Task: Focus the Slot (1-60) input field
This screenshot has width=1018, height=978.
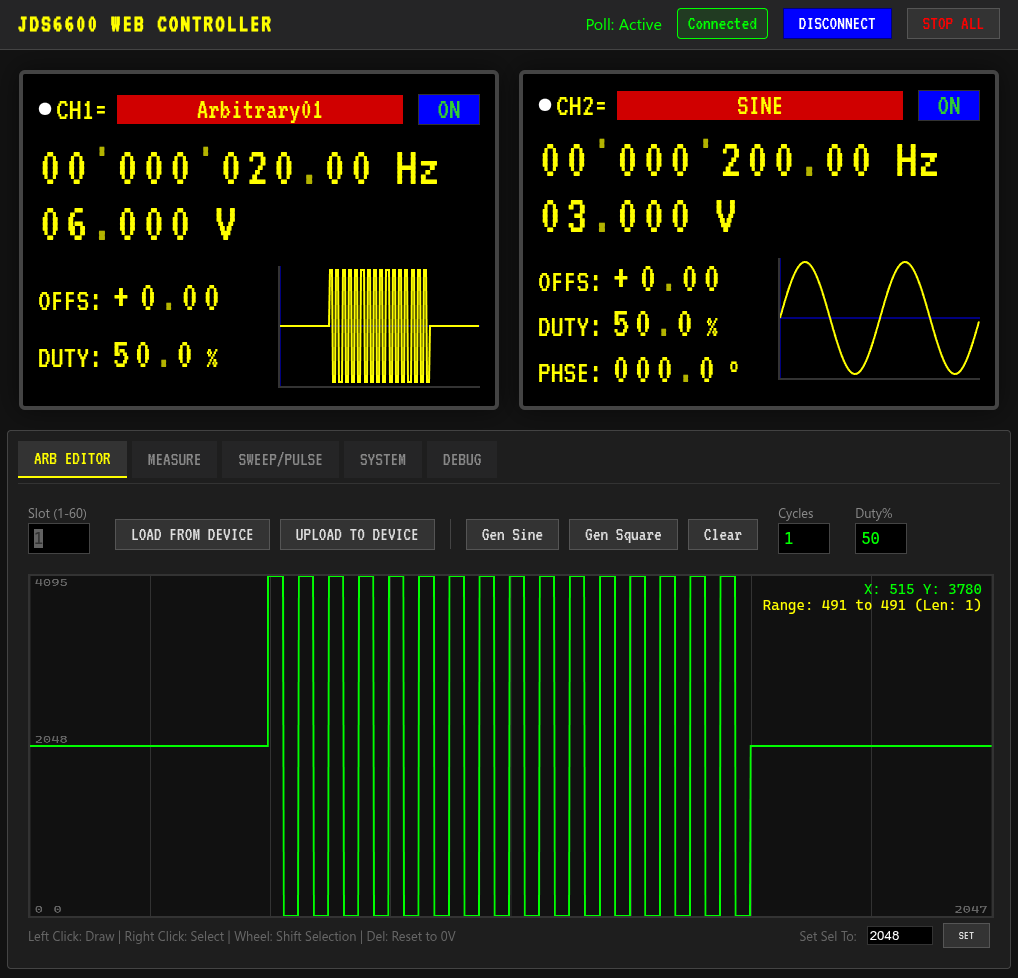Action: 58,538
